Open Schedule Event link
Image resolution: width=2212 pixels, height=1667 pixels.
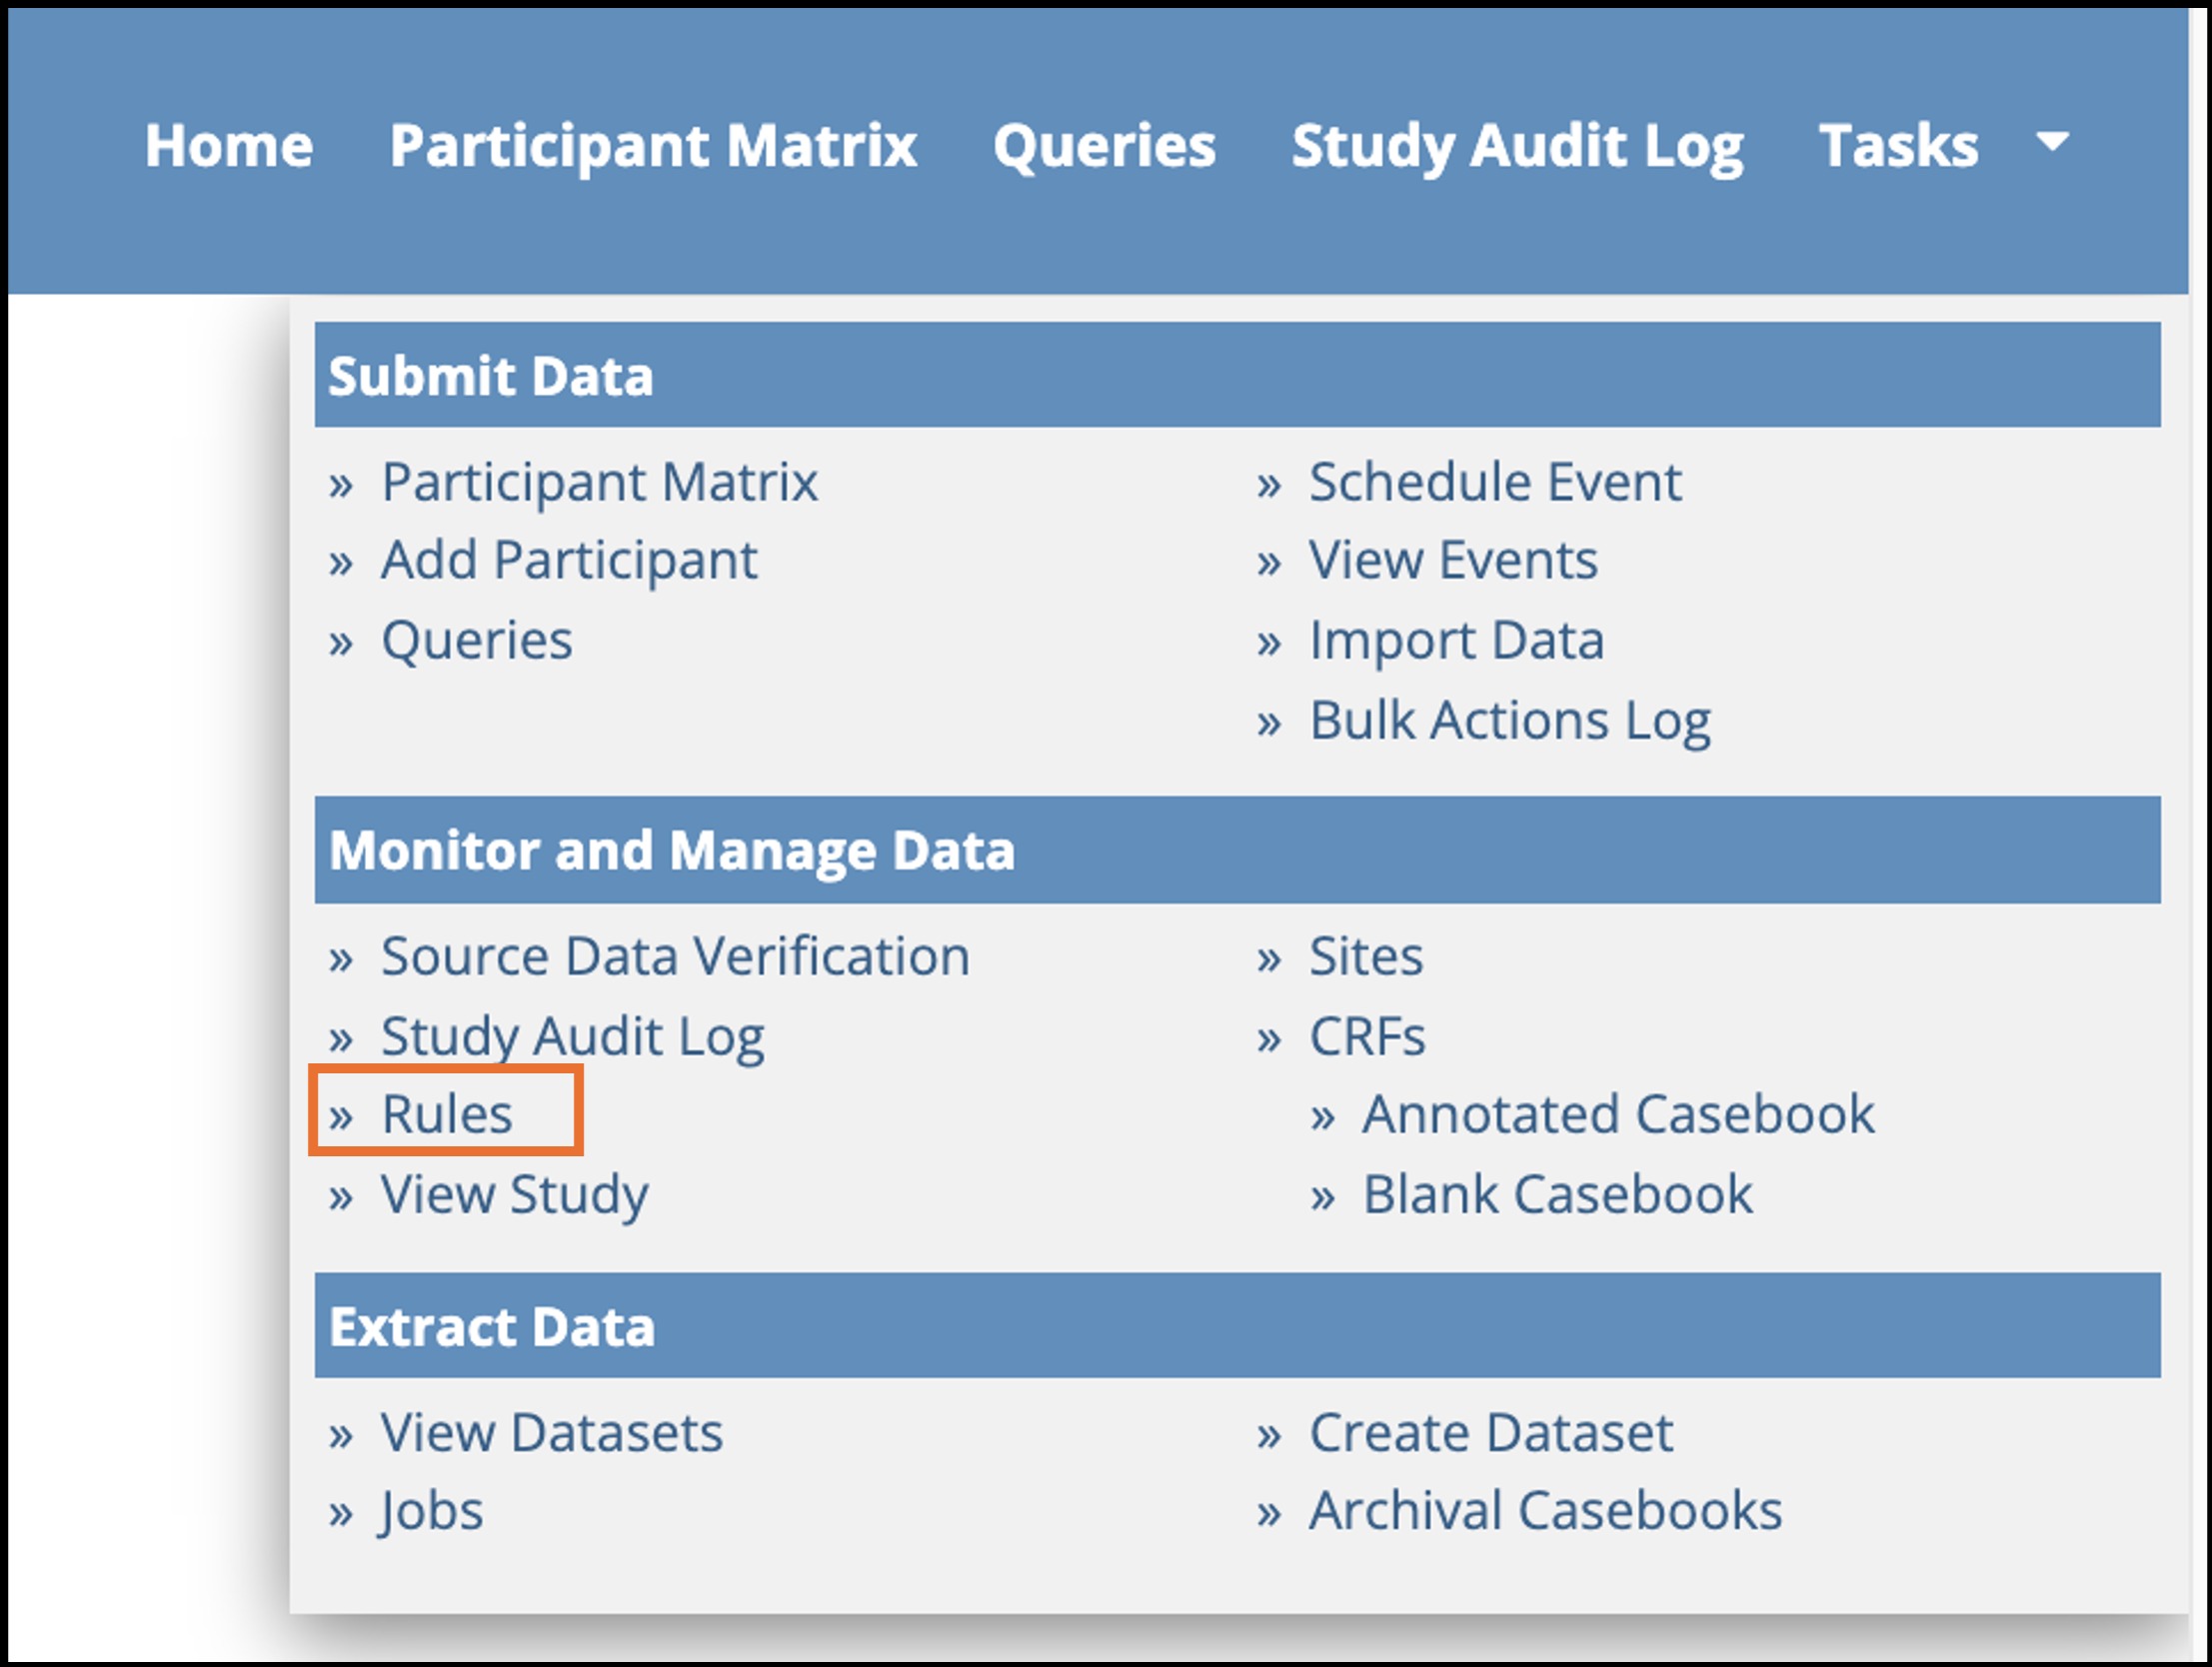click(1495, 482)
